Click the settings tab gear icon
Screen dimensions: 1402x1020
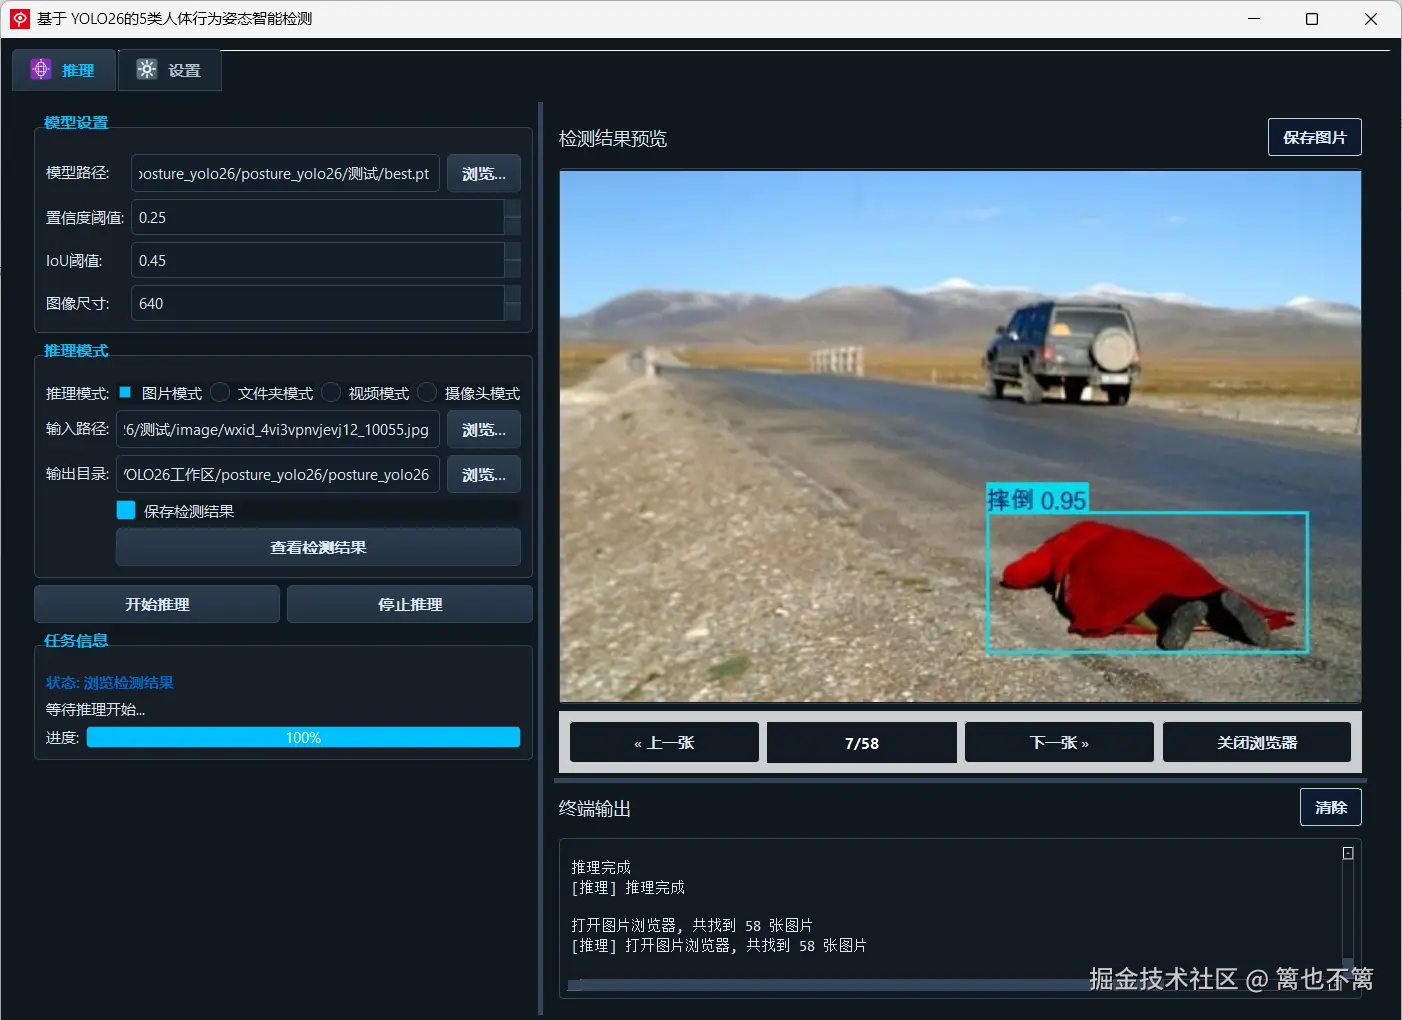147,69
